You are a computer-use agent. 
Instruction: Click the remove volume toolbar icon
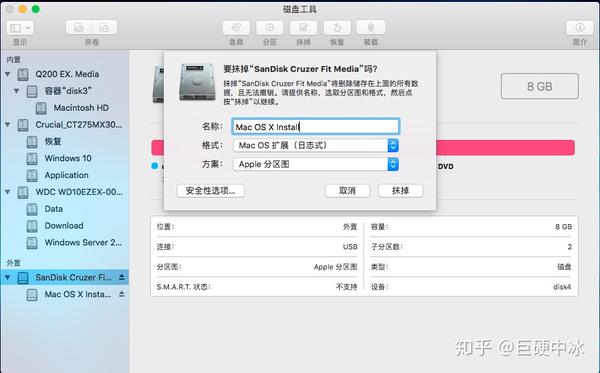[x=104, y=28]
